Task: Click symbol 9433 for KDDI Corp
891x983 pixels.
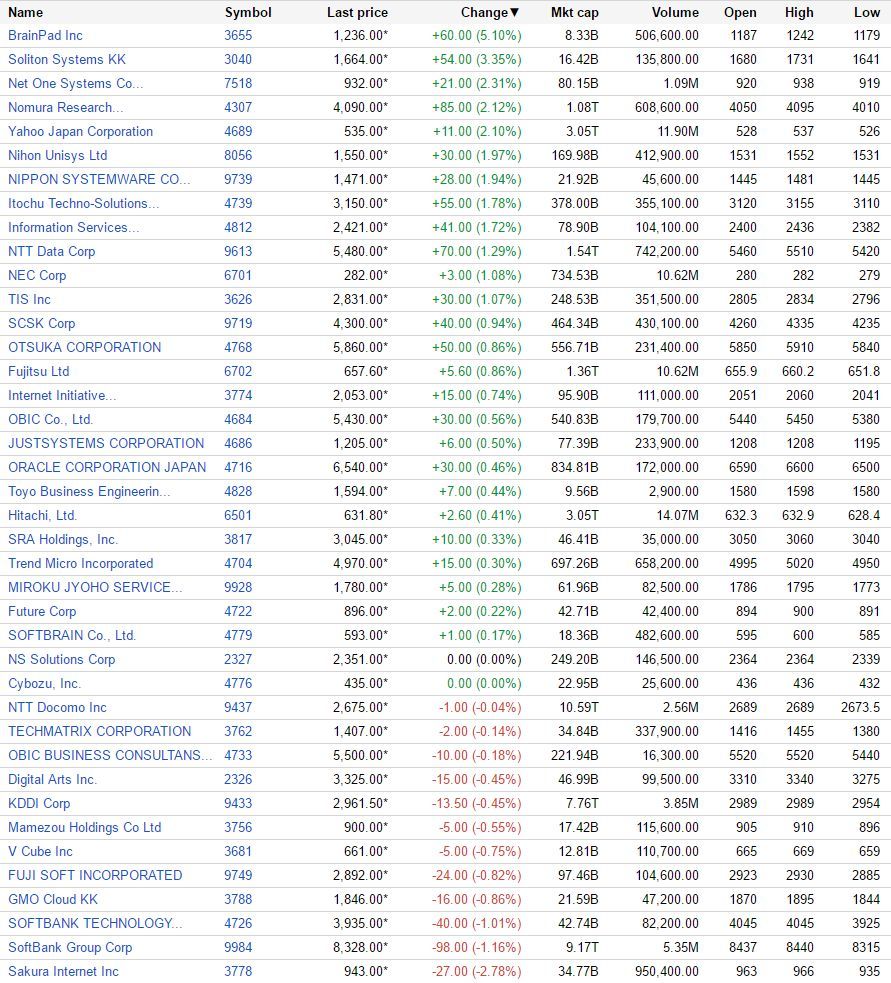Action: pyautogui.click(x=238, y=803)
